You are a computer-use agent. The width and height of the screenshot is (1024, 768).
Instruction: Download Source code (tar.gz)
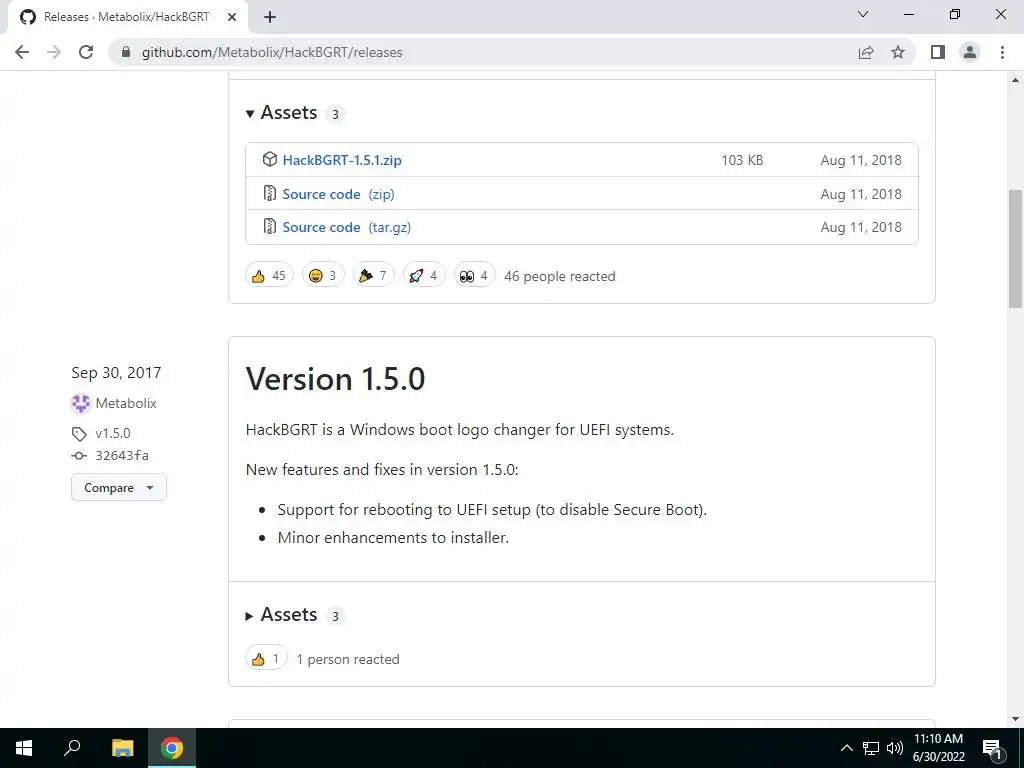[x=347, y=227]
